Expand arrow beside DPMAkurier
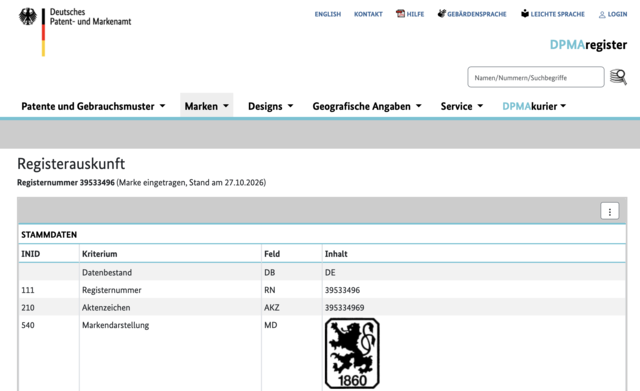The image size is (640, 391). pyautogui.click(x=563, y=106)
